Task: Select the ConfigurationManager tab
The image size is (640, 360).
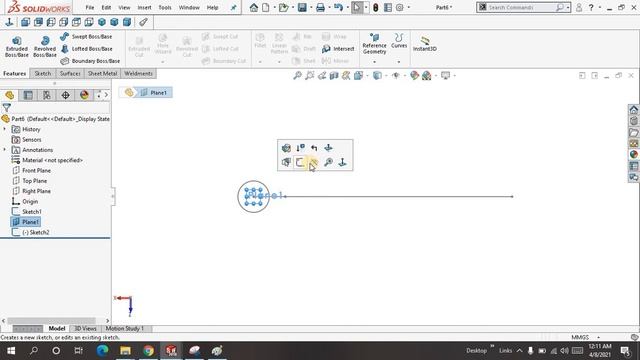Action: (x=47, y=95)
